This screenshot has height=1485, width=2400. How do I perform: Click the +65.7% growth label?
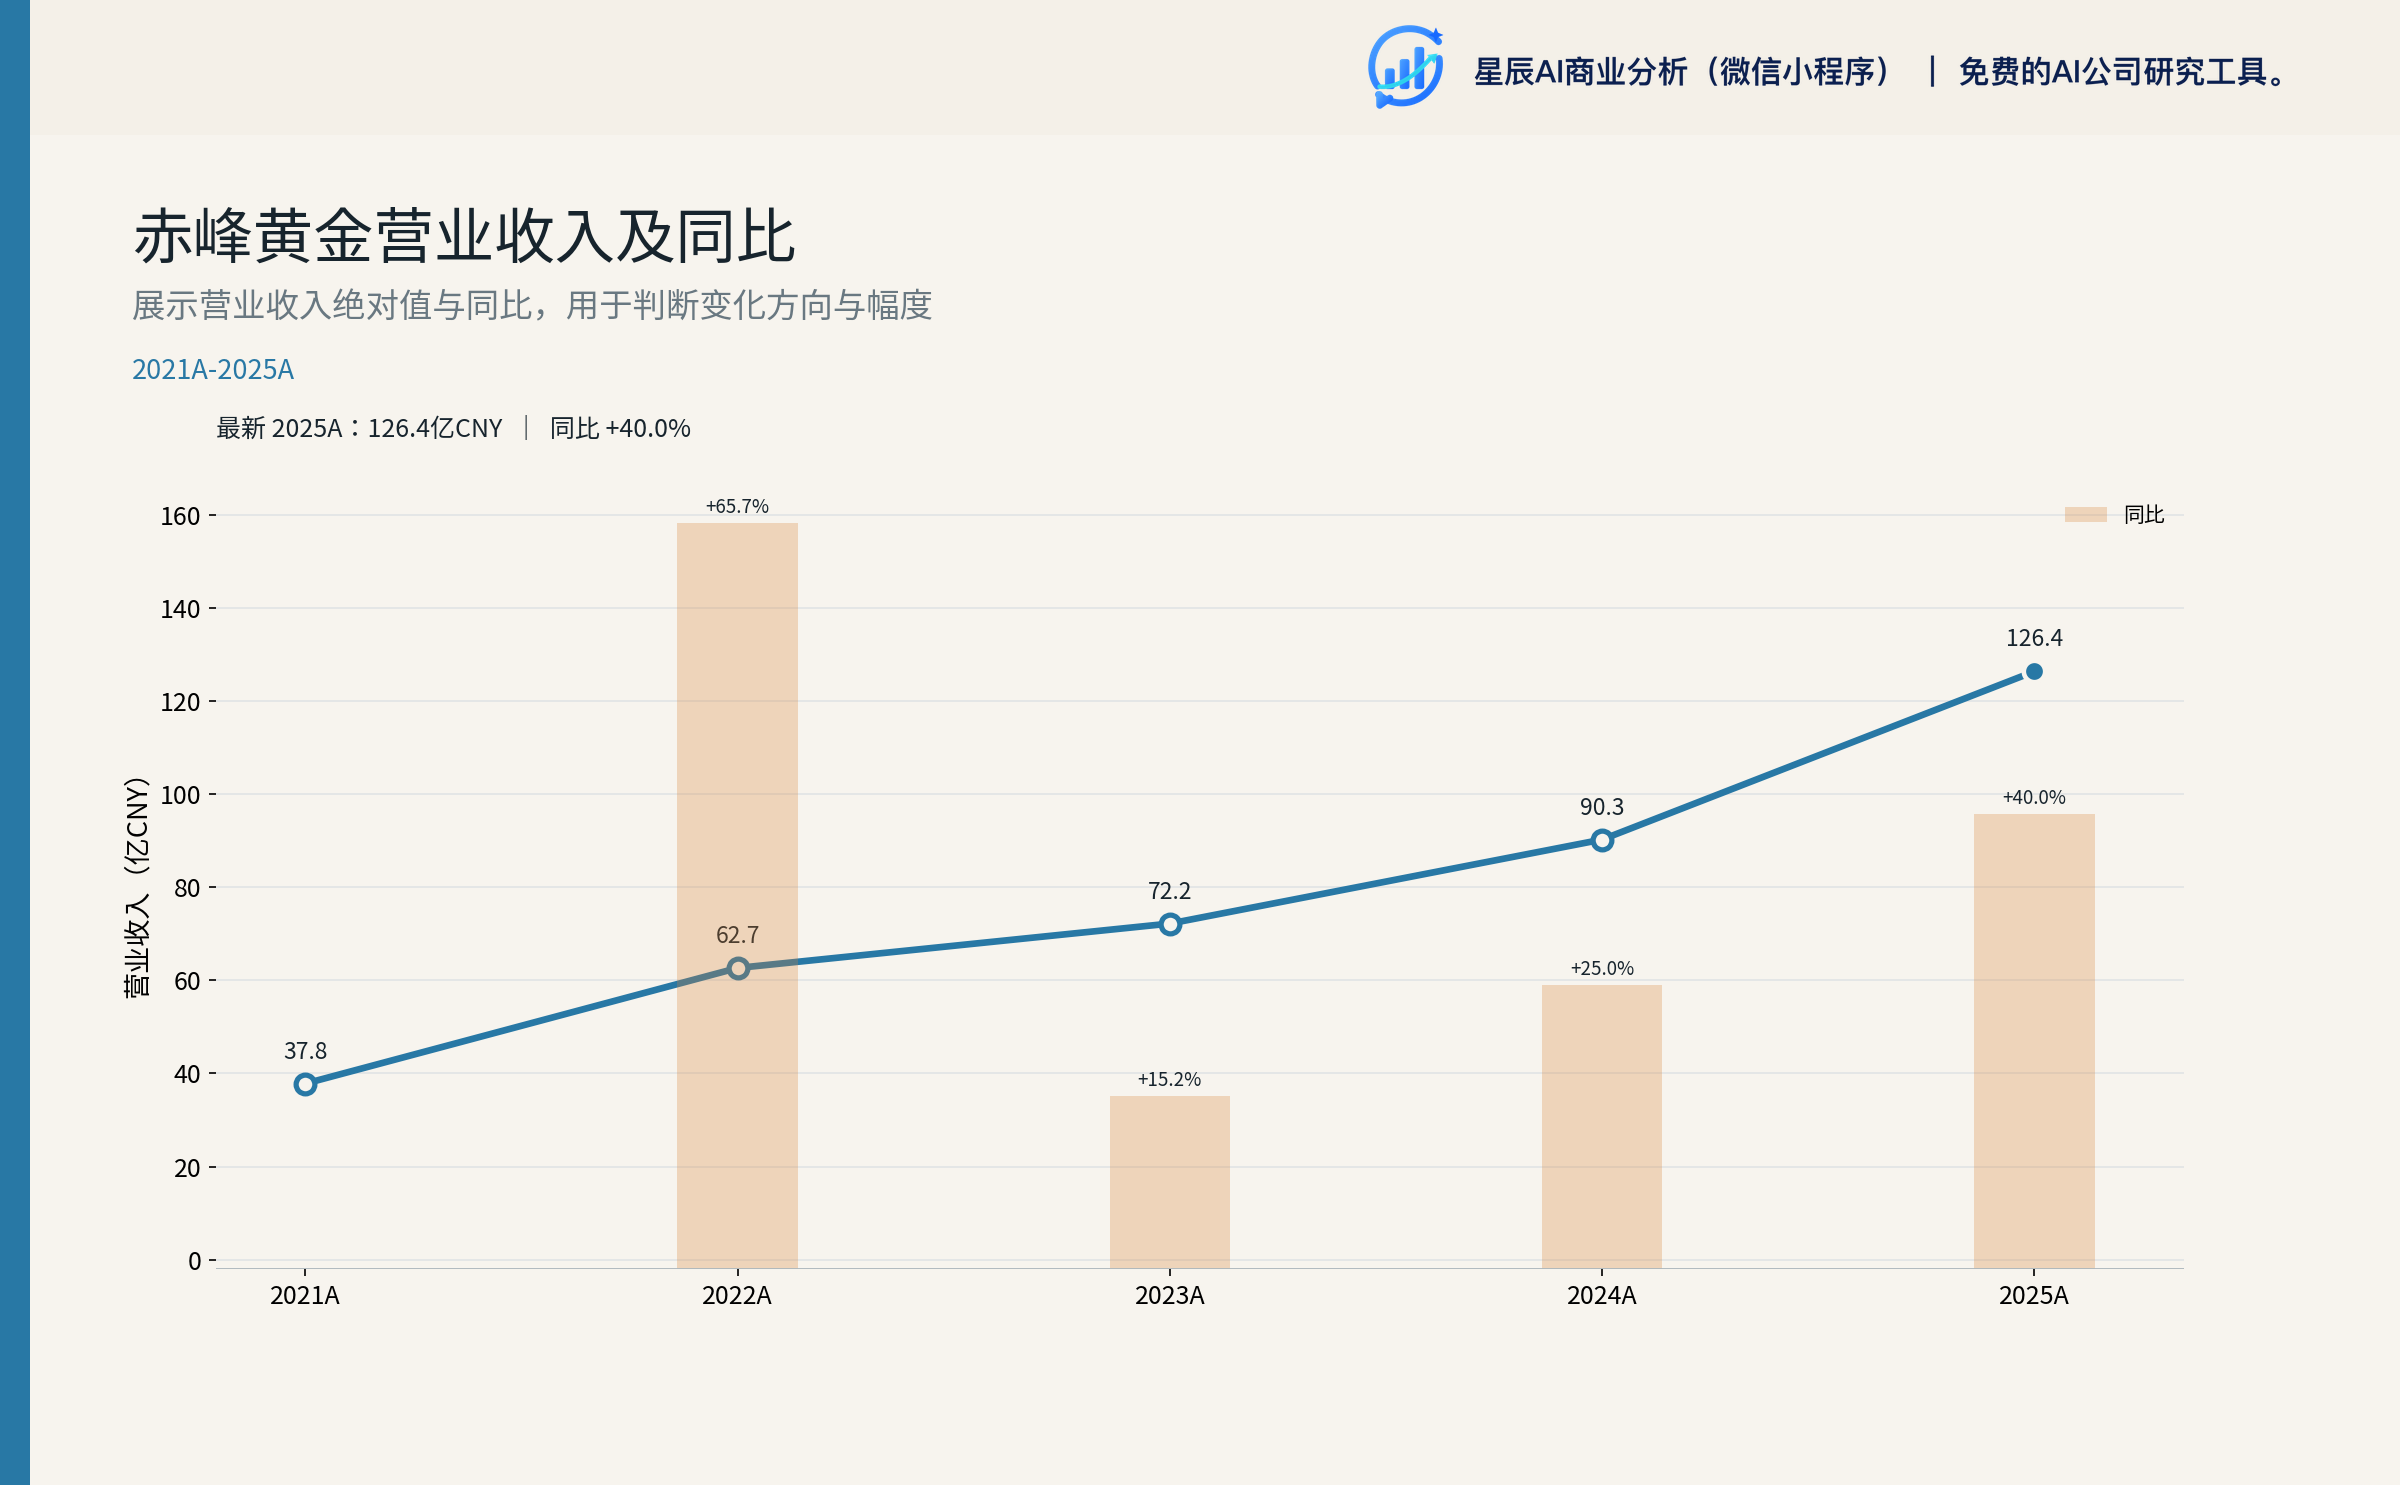pos(737,506)
